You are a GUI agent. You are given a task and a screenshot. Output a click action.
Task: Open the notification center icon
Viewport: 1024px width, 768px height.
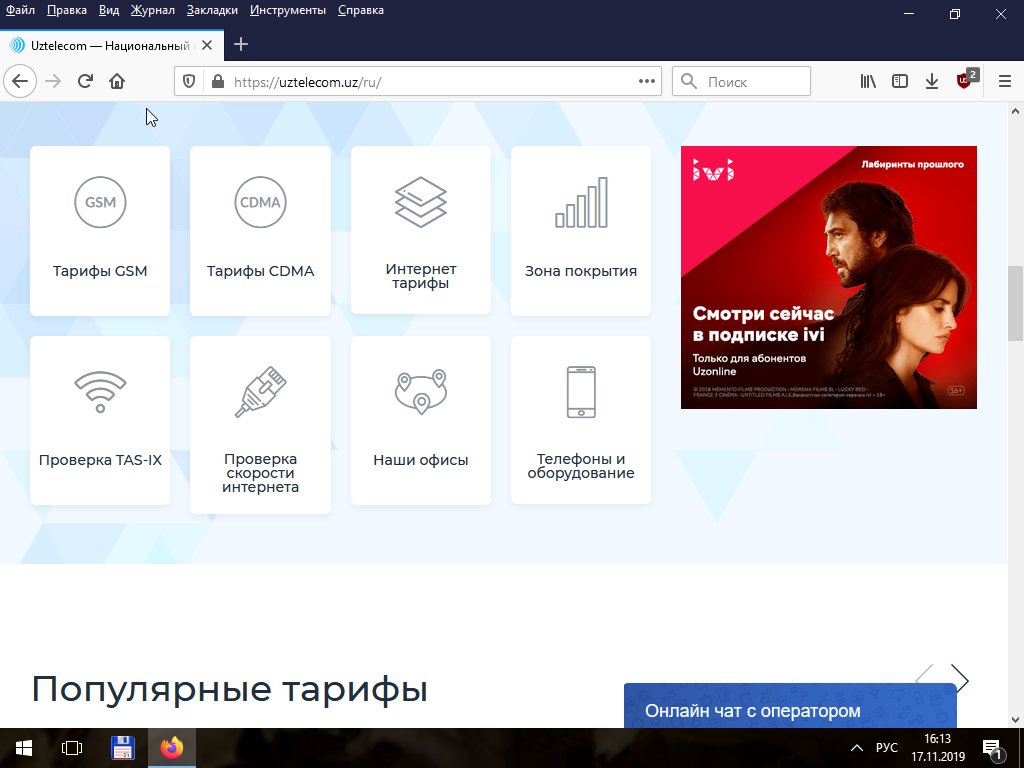[x=993, y=748]
